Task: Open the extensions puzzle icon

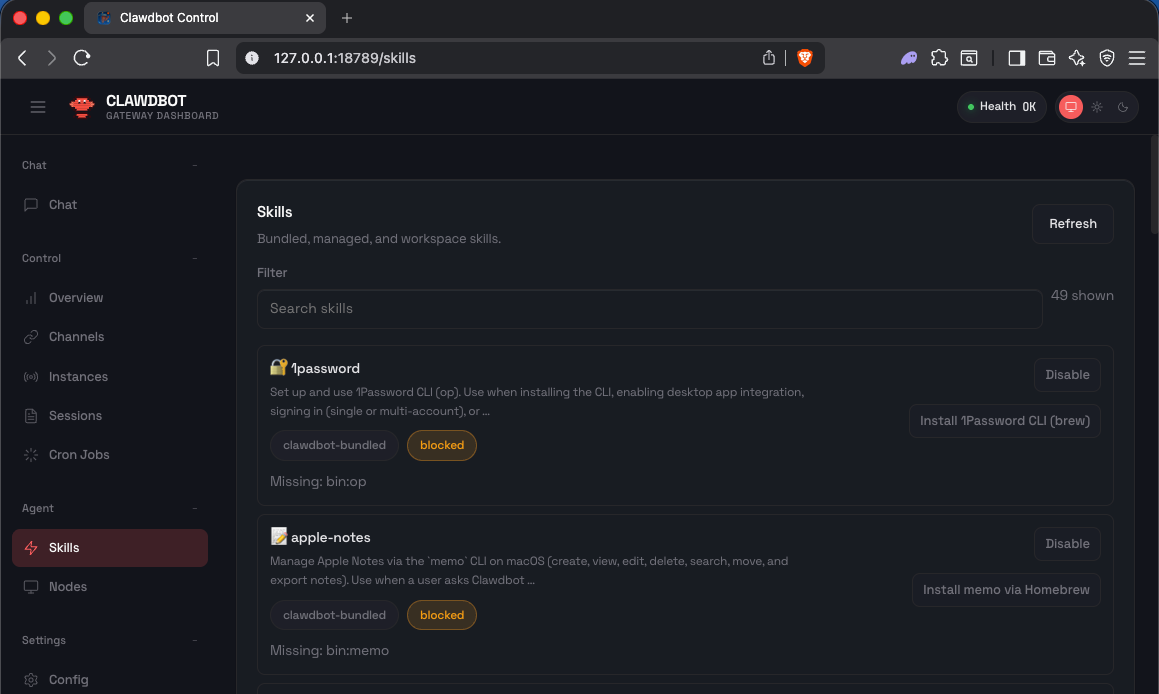Action: (939, 58)
